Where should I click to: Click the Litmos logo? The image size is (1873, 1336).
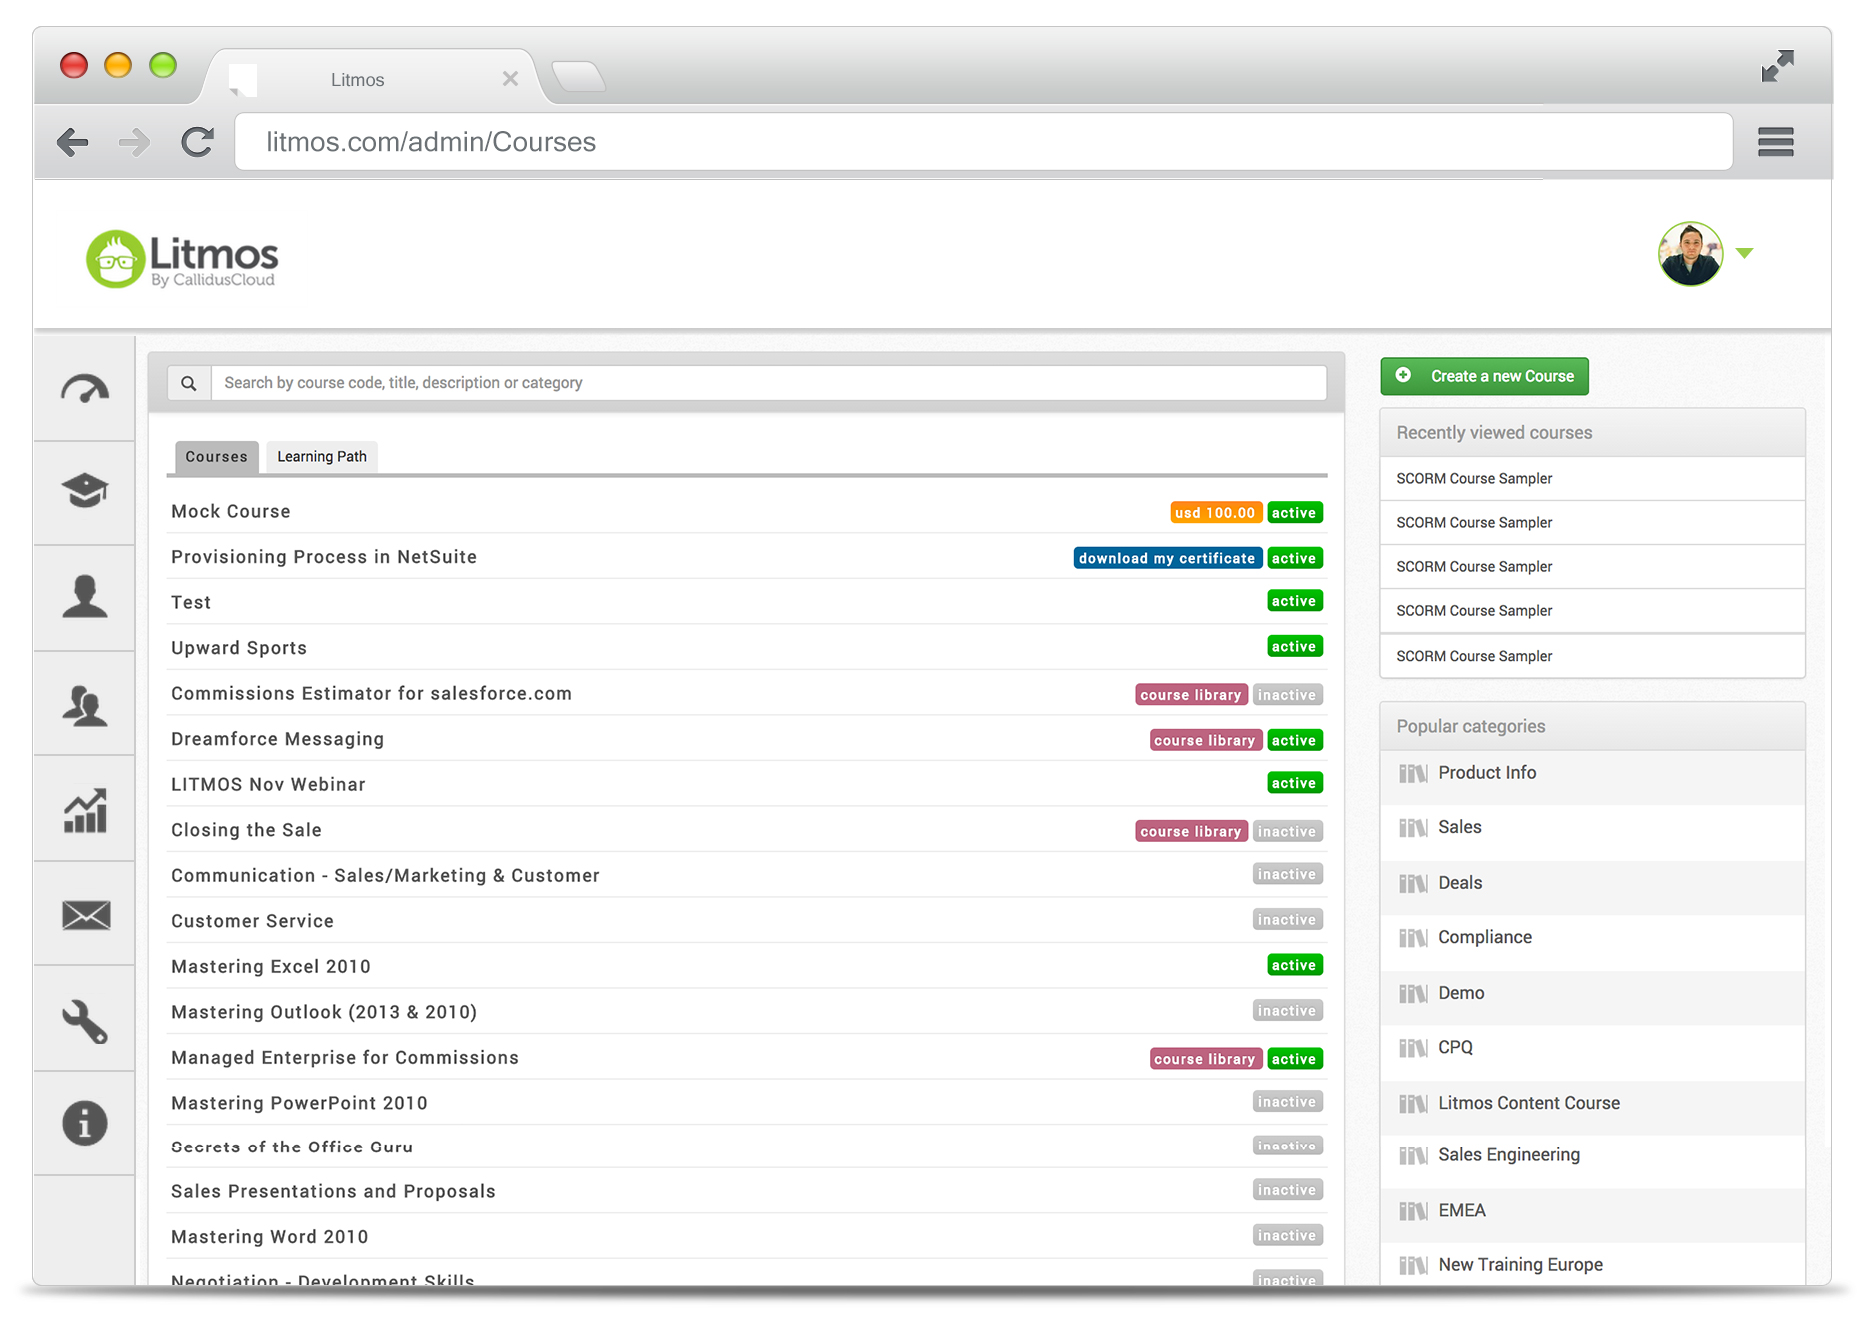coord(182,259)
